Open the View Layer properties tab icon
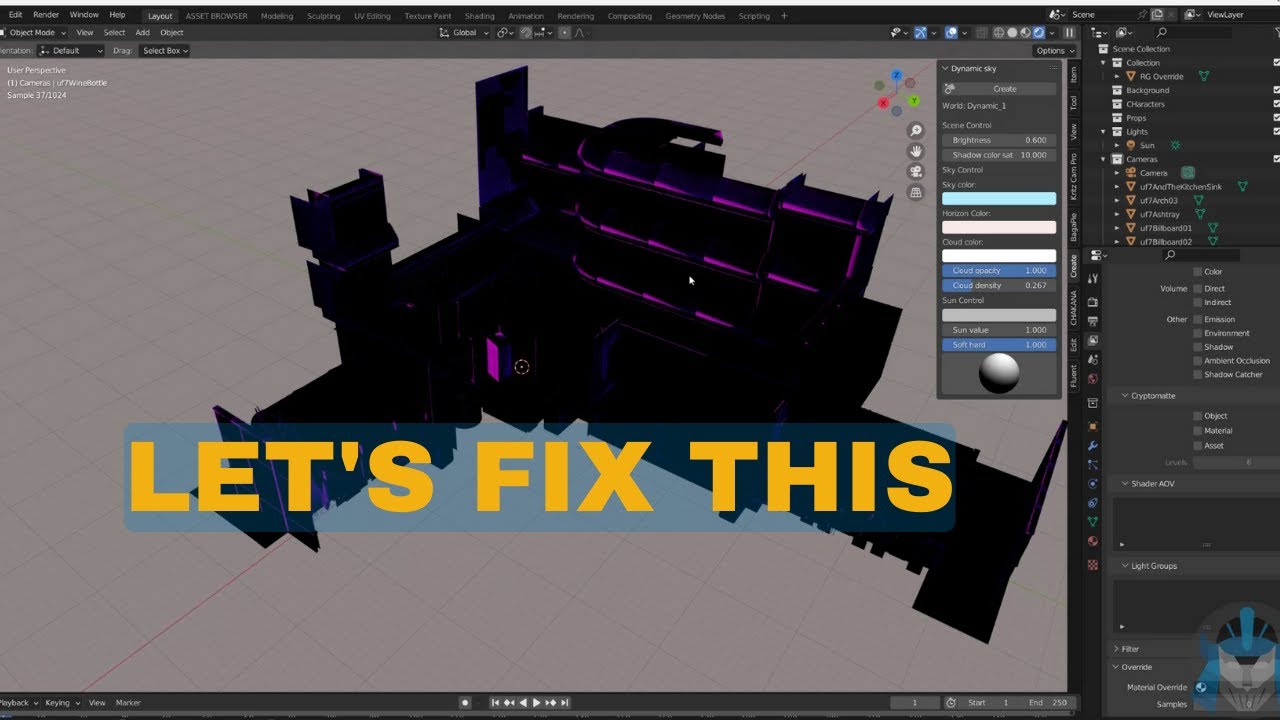 pyautogui.click(x=1093, y=341)
